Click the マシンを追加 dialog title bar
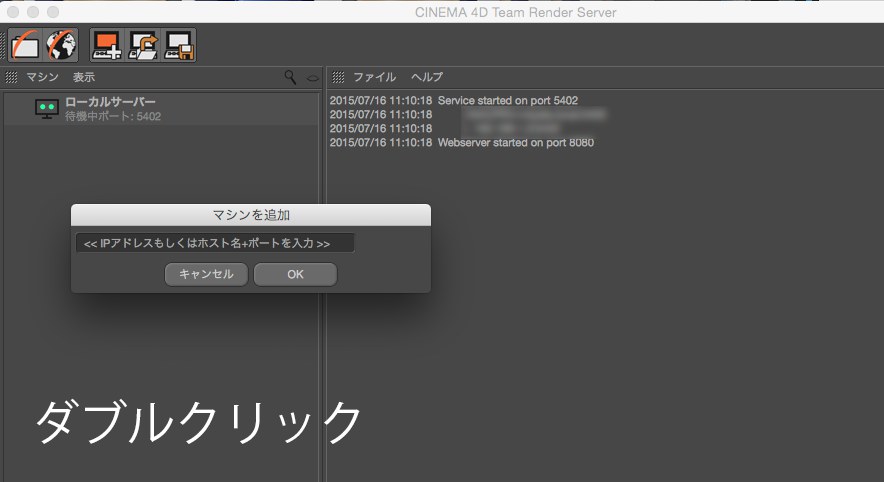Image resolution: width=884 pixels, height=482 pixels. 251,215
